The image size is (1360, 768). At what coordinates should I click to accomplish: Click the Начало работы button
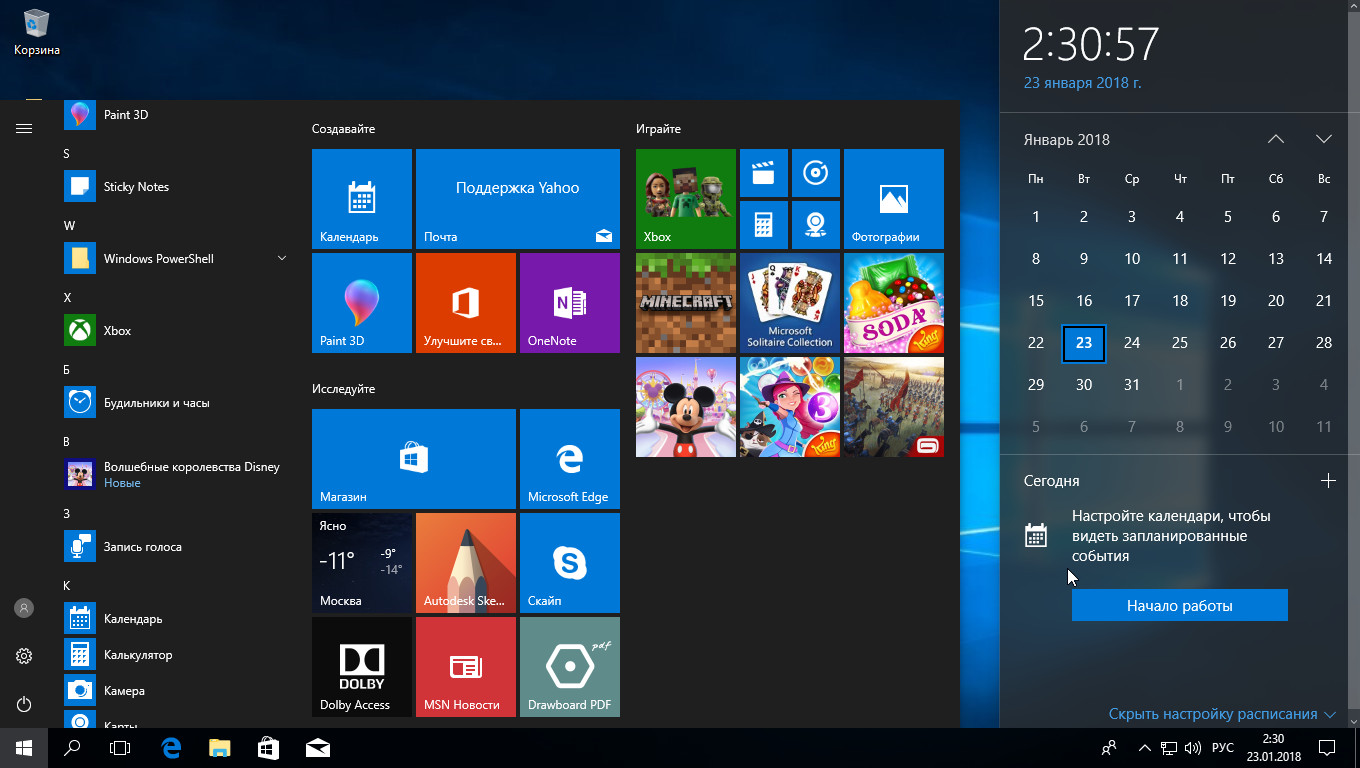pyautogui.click(x=1179, y=605)
